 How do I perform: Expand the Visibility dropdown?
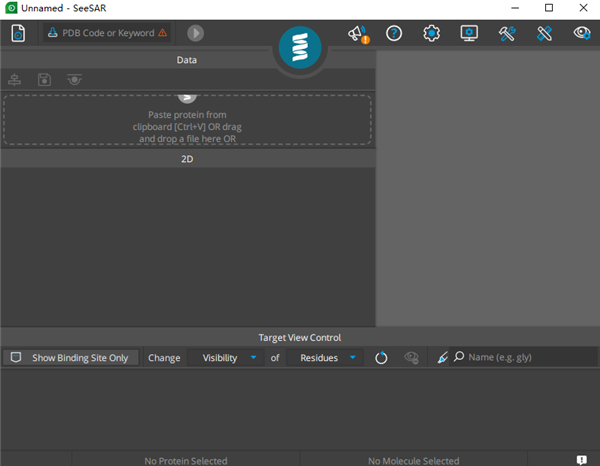[x=225, y=358]
